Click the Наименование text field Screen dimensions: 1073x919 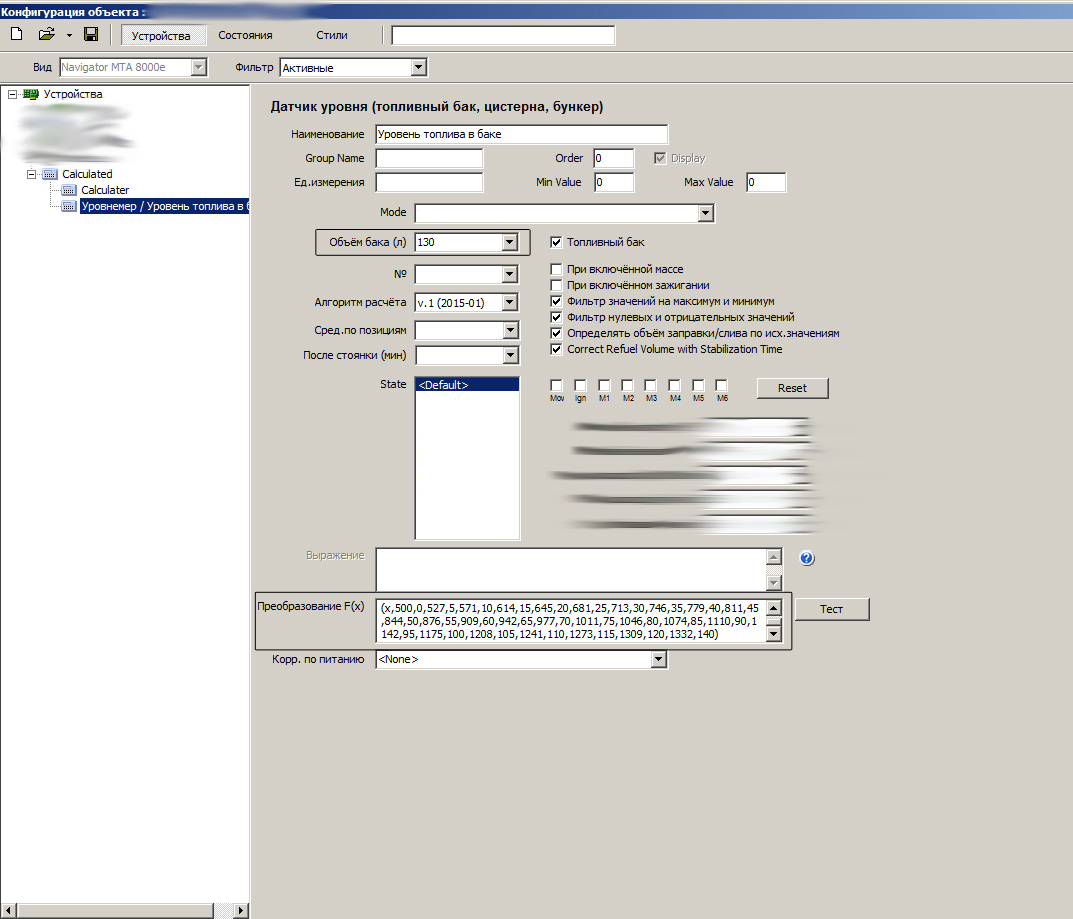tap(521, 134)
